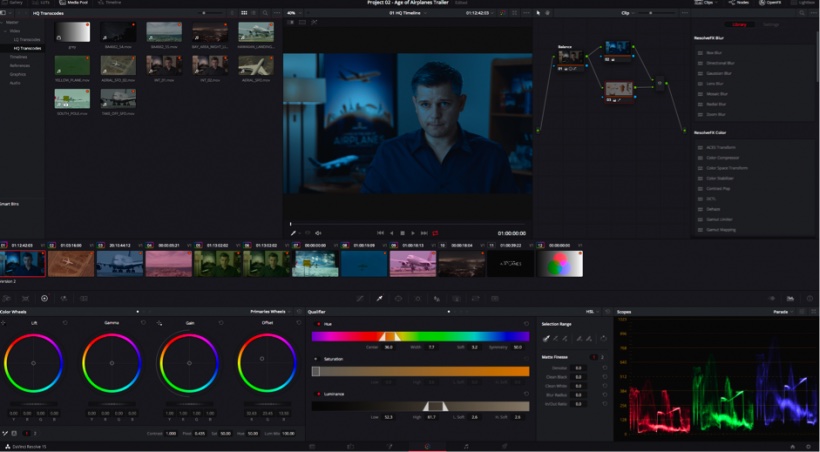Click the Lift wheel reset icon

pyautogui.click(x=65, y=323)
